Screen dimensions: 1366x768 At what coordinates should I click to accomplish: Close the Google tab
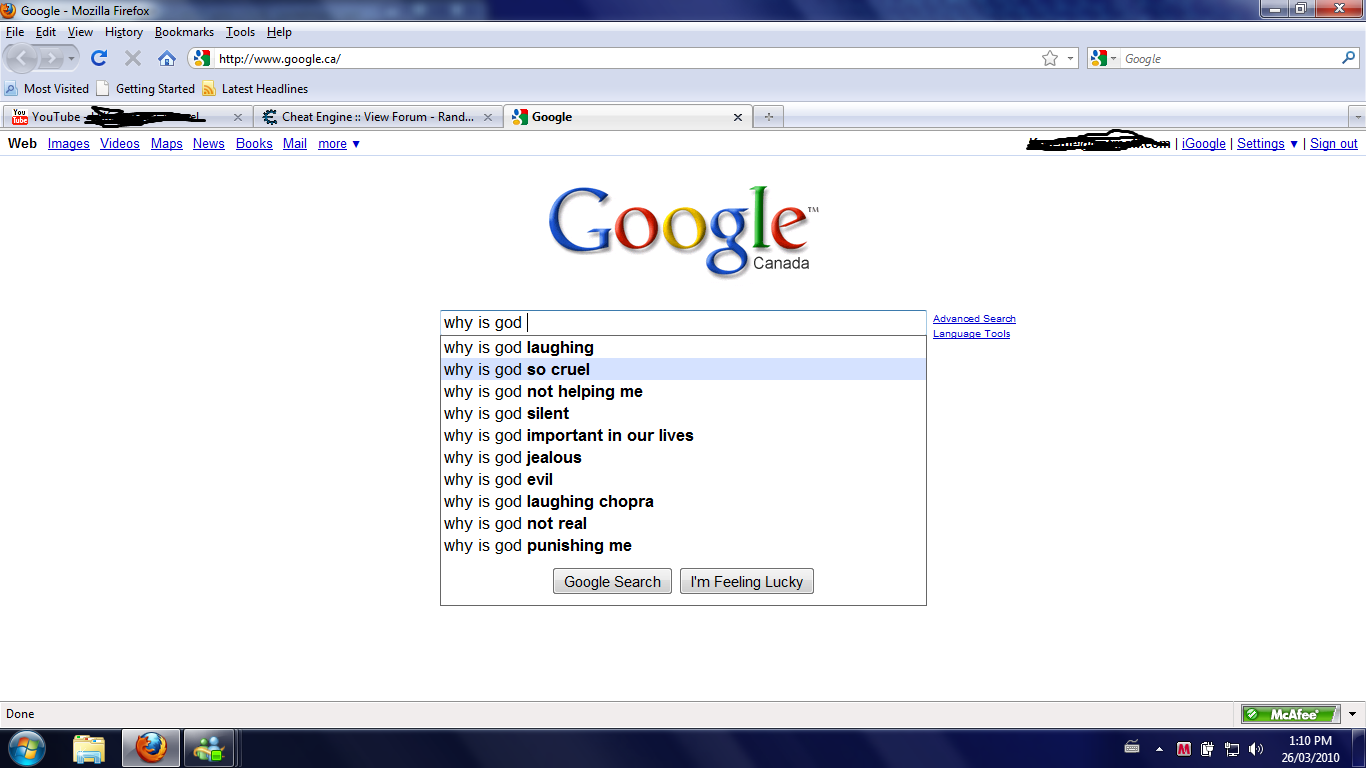[x=738, y=117]
